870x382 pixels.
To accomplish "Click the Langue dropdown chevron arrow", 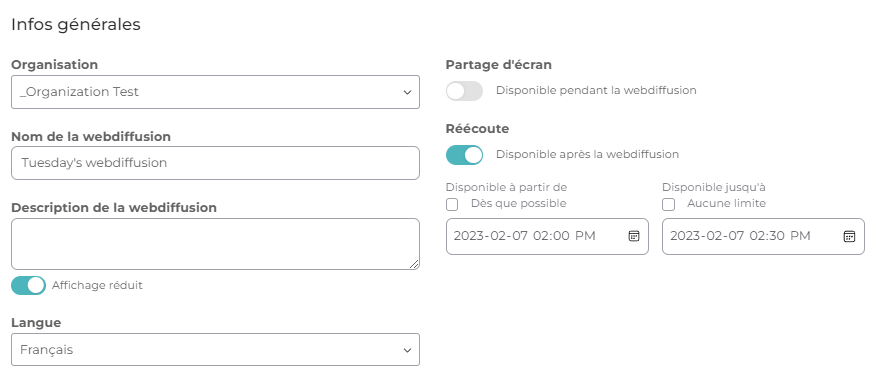I will [x=407, y=350].
